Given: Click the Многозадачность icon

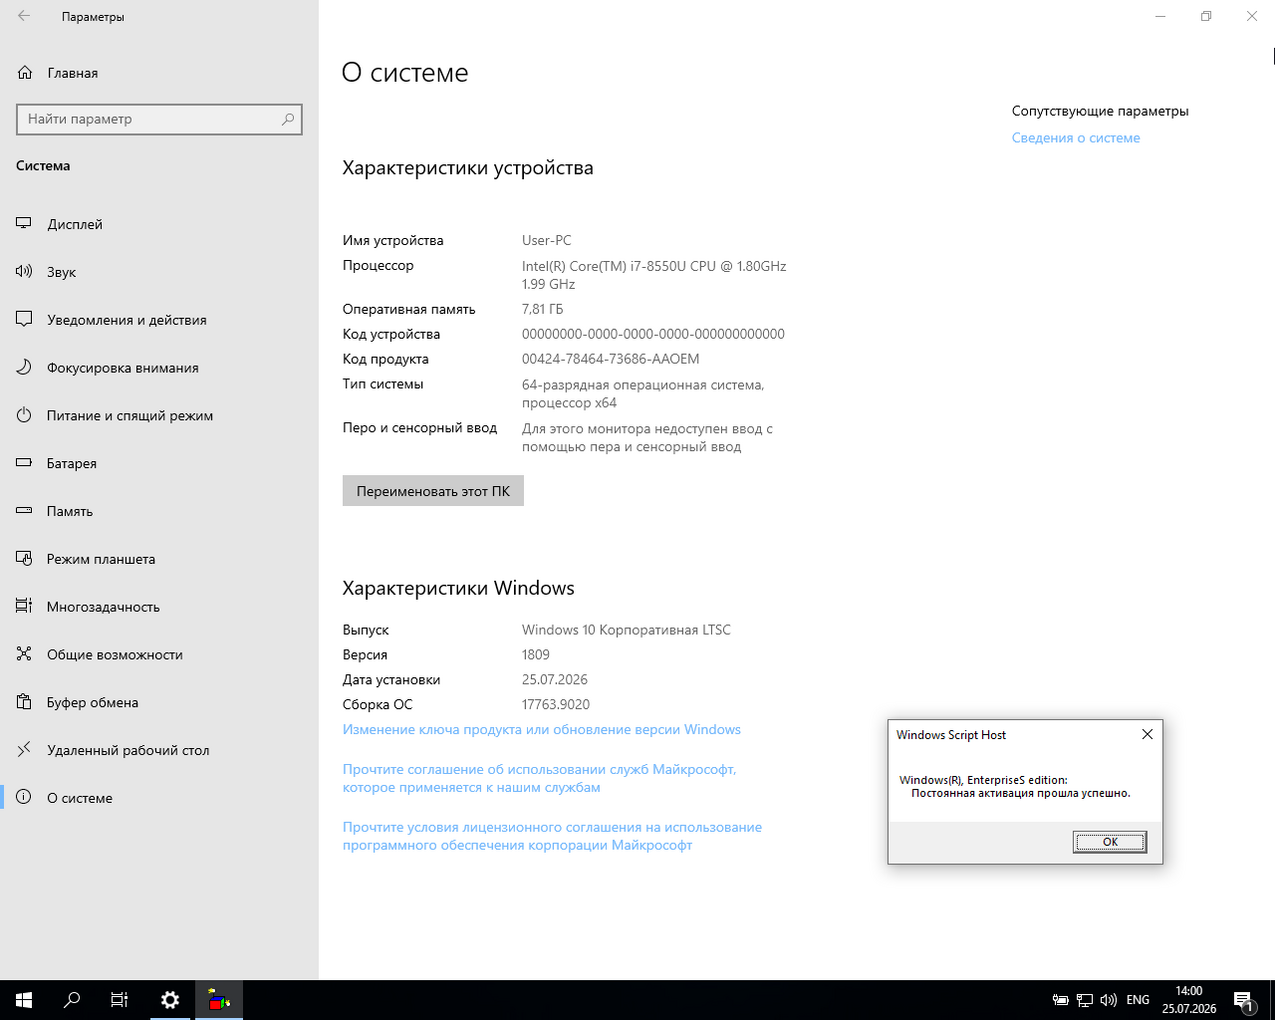Looking at the screenshot, I should pyautogui.click(x=24, y=607).
